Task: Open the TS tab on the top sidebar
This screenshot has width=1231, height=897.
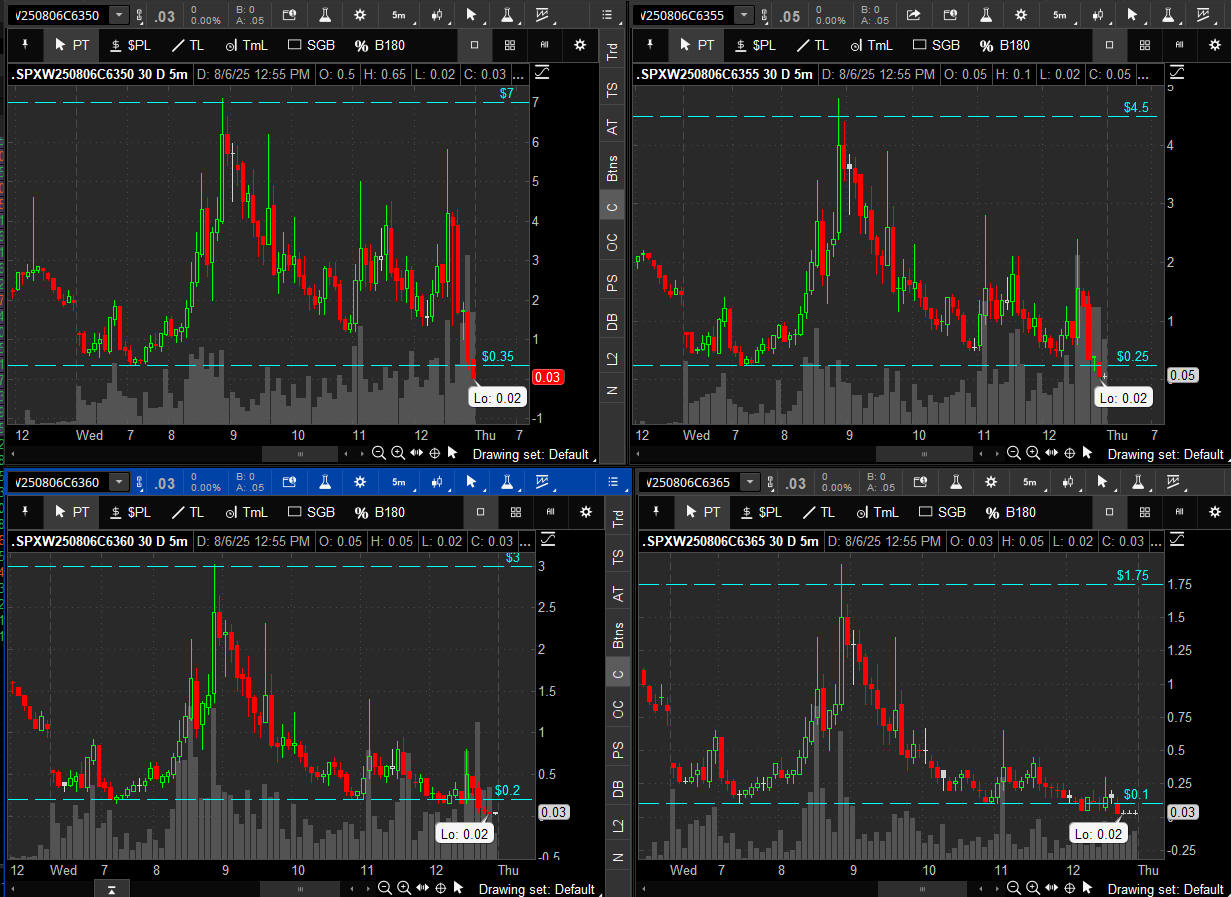Action: 612,89
